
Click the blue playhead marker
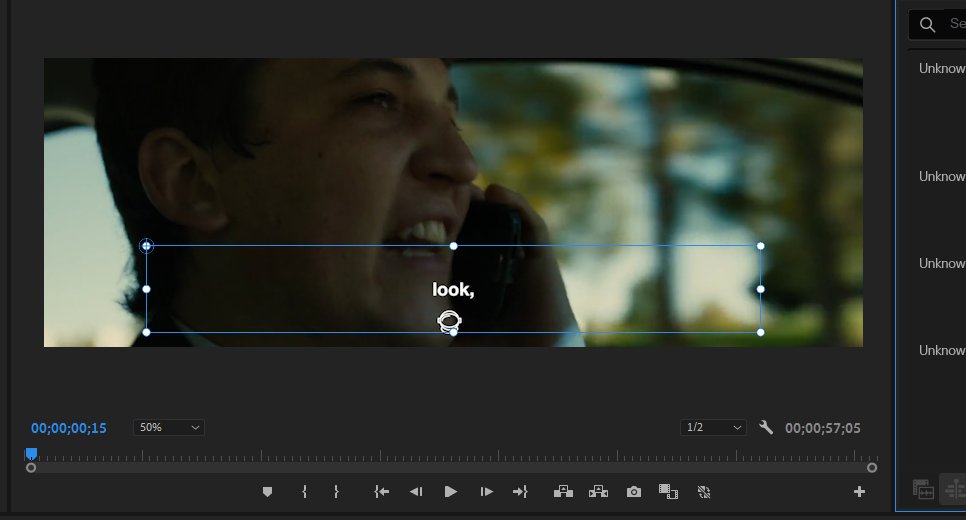(31, 454)
